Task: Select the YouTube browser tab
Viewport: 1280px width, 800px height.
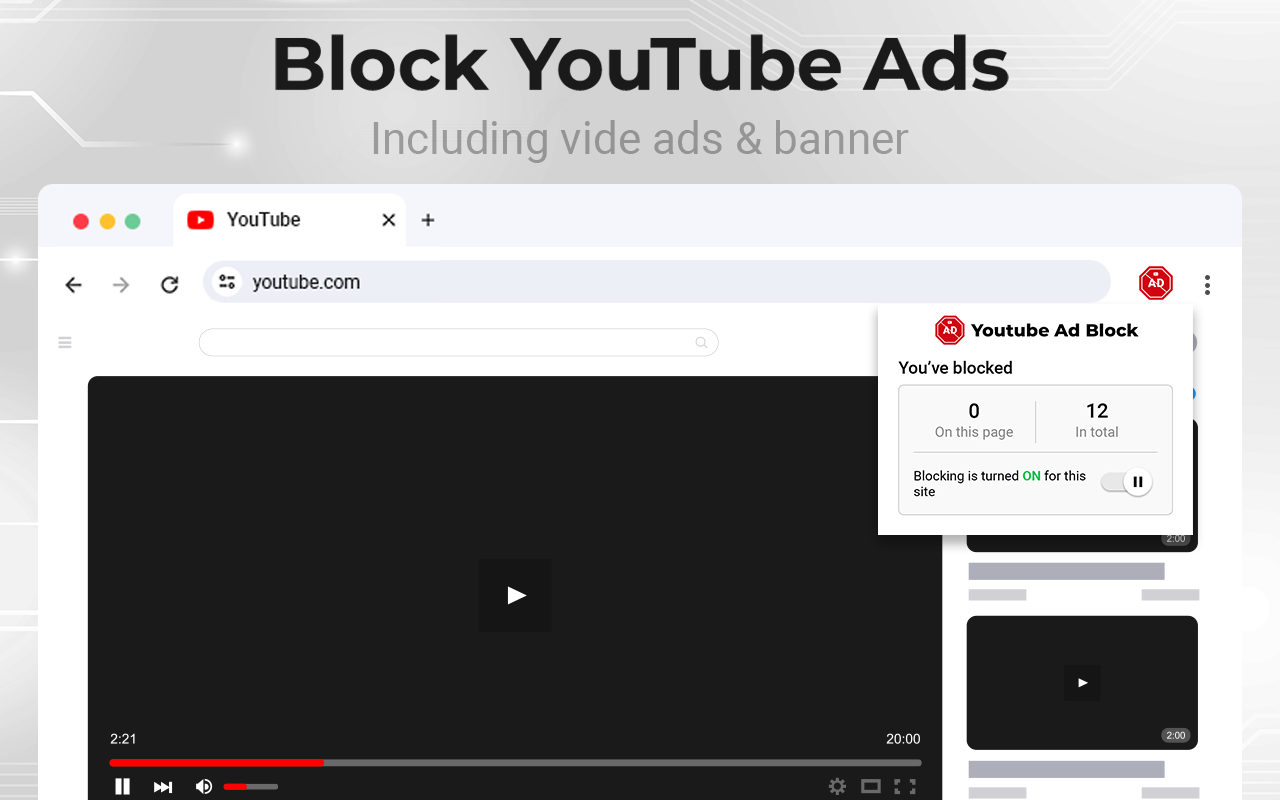Action: pos(290,220)
